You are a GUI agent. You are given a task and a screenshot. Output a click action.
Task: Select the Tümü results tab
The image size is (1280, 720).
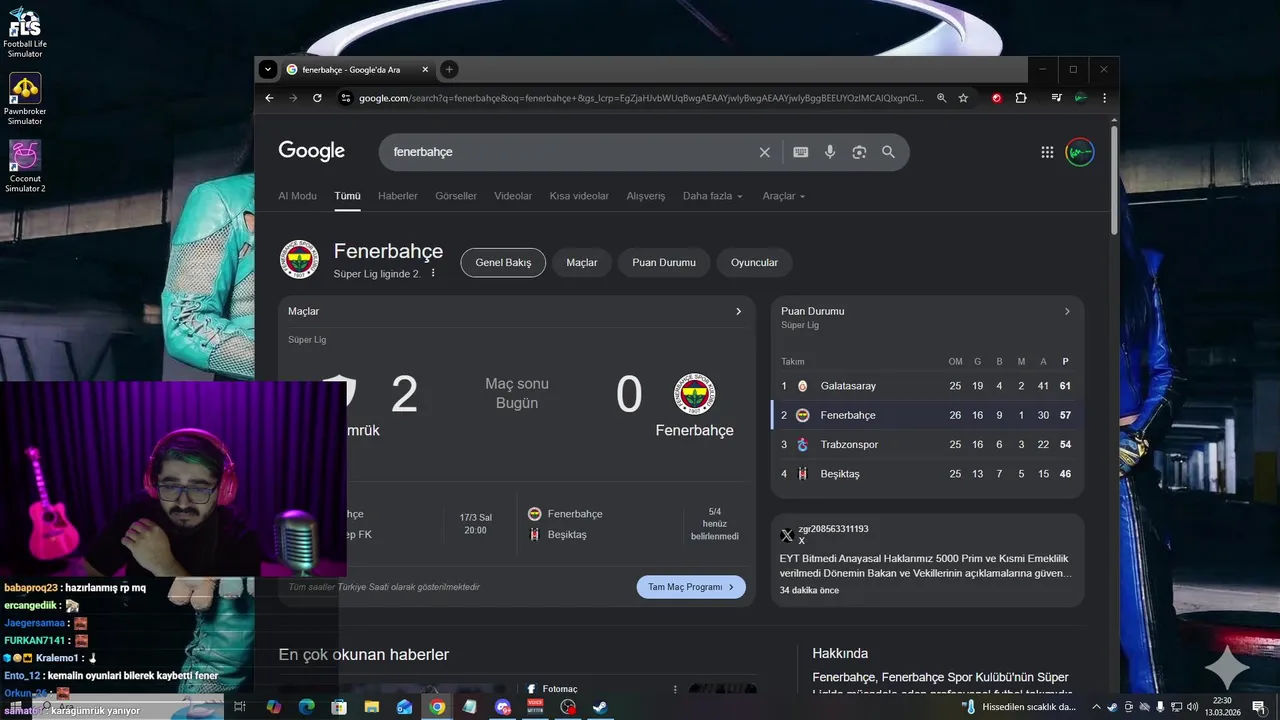click(x=347, y=196)
